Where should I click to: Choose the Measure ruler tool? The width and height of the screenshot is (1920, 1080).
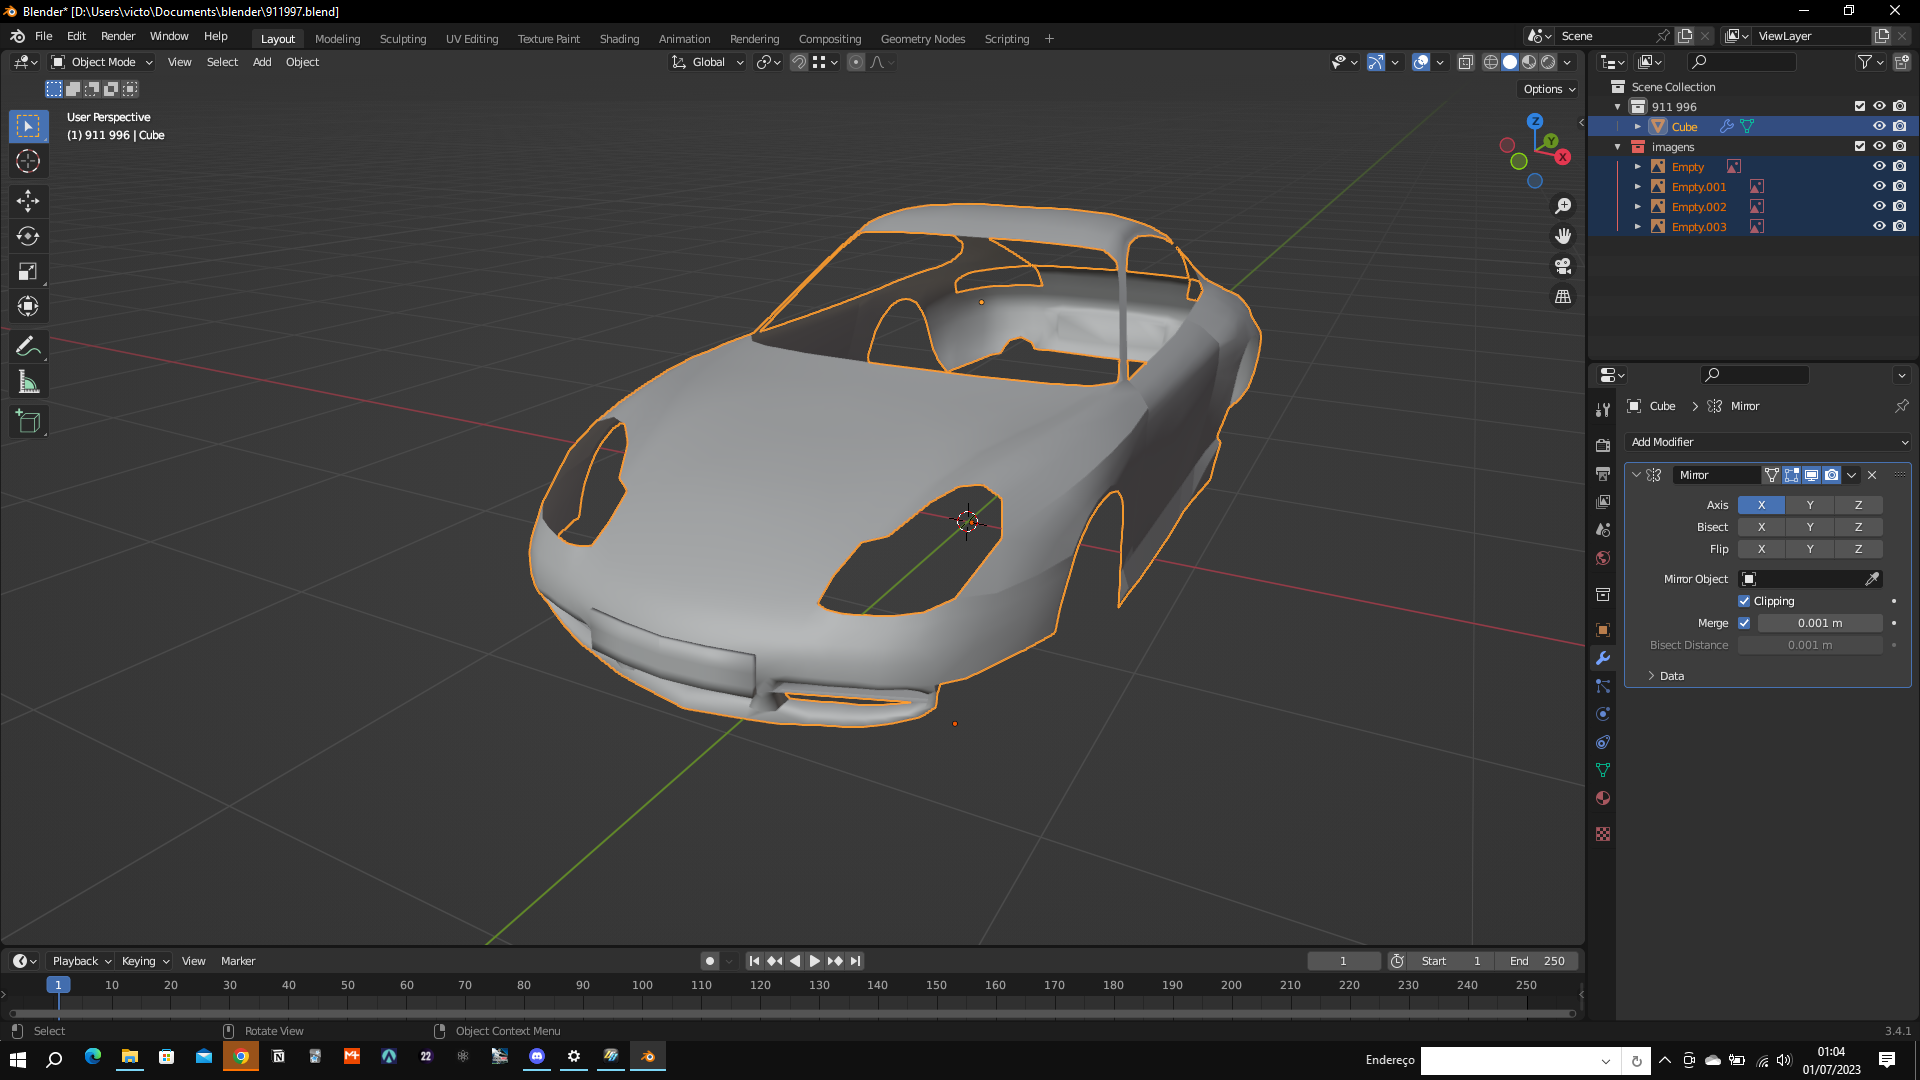pos(28,382)
